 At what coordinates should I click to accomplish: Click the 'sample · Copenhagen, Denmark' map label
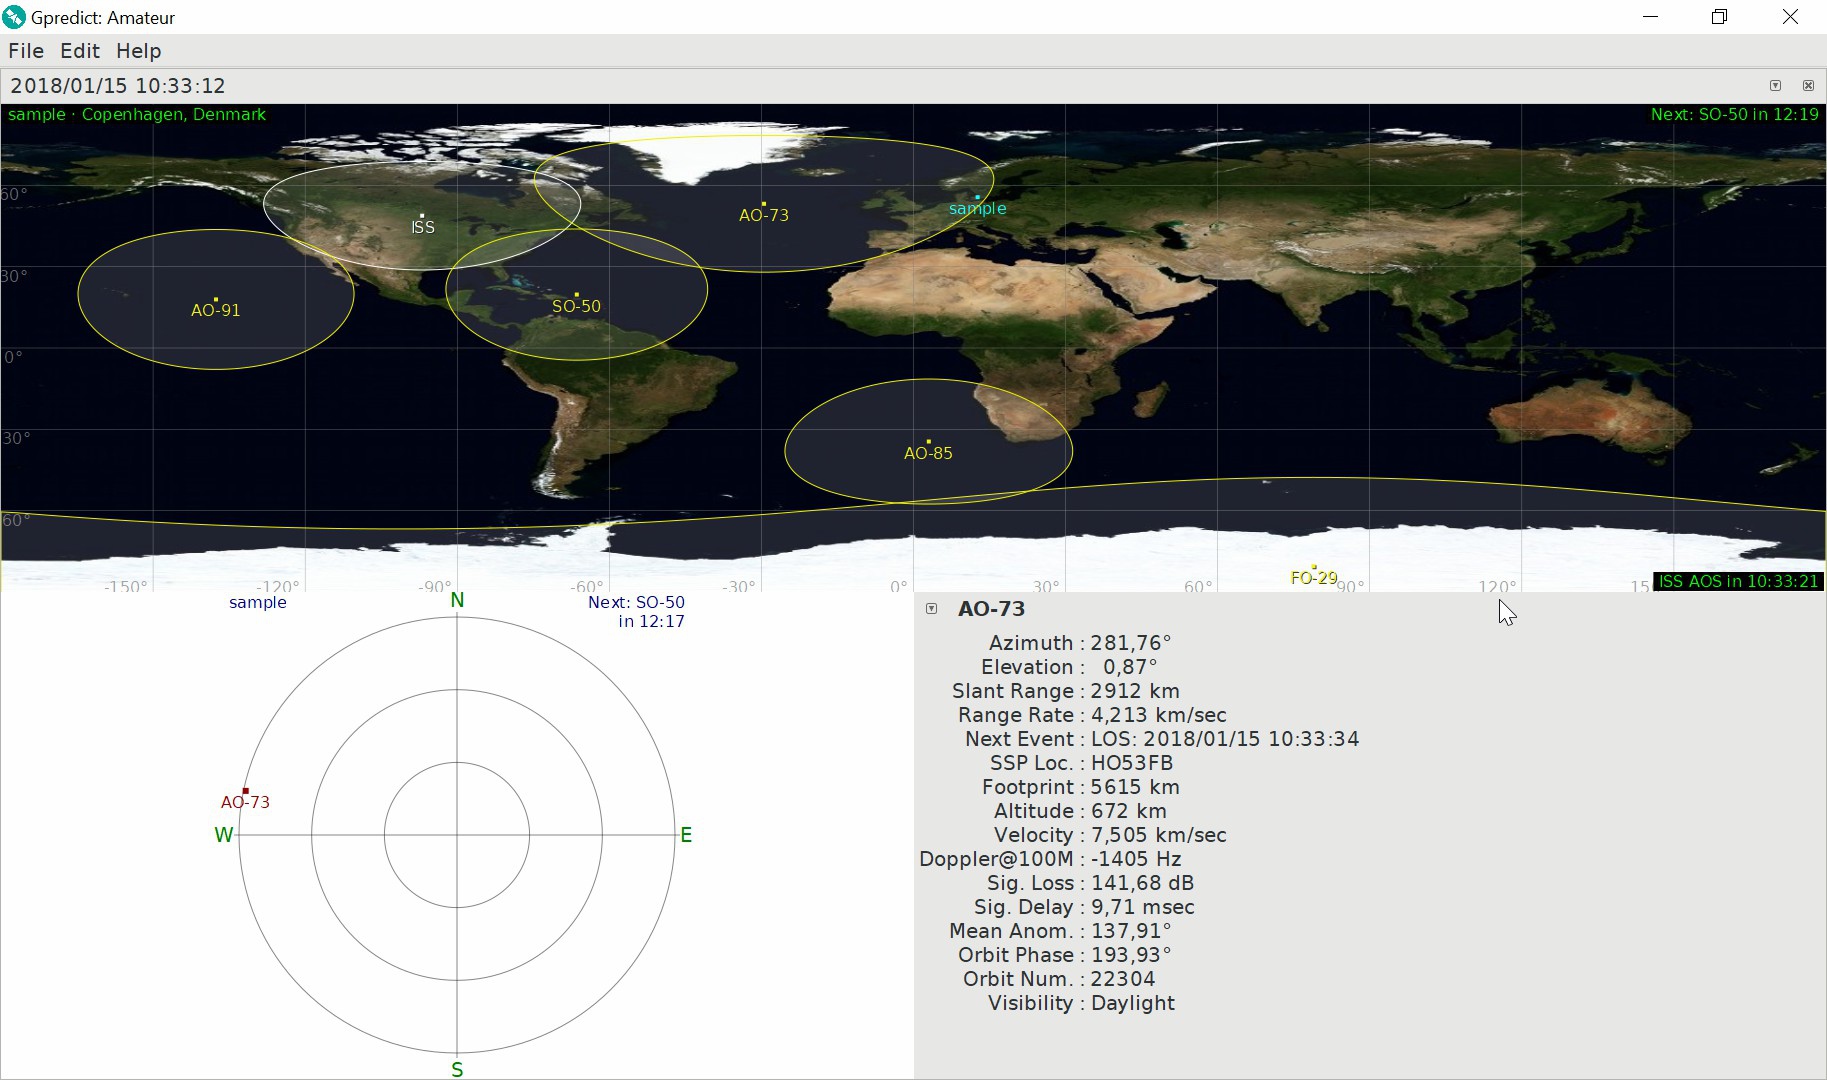coord(137,115)
